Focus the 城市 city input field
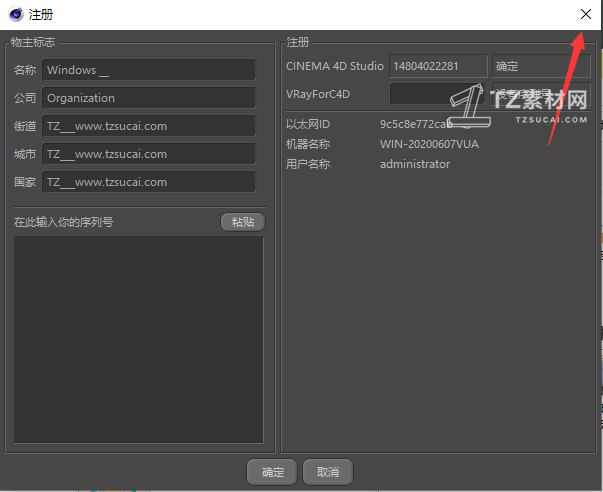Viewport: 603px width, 492px height. 149,154
